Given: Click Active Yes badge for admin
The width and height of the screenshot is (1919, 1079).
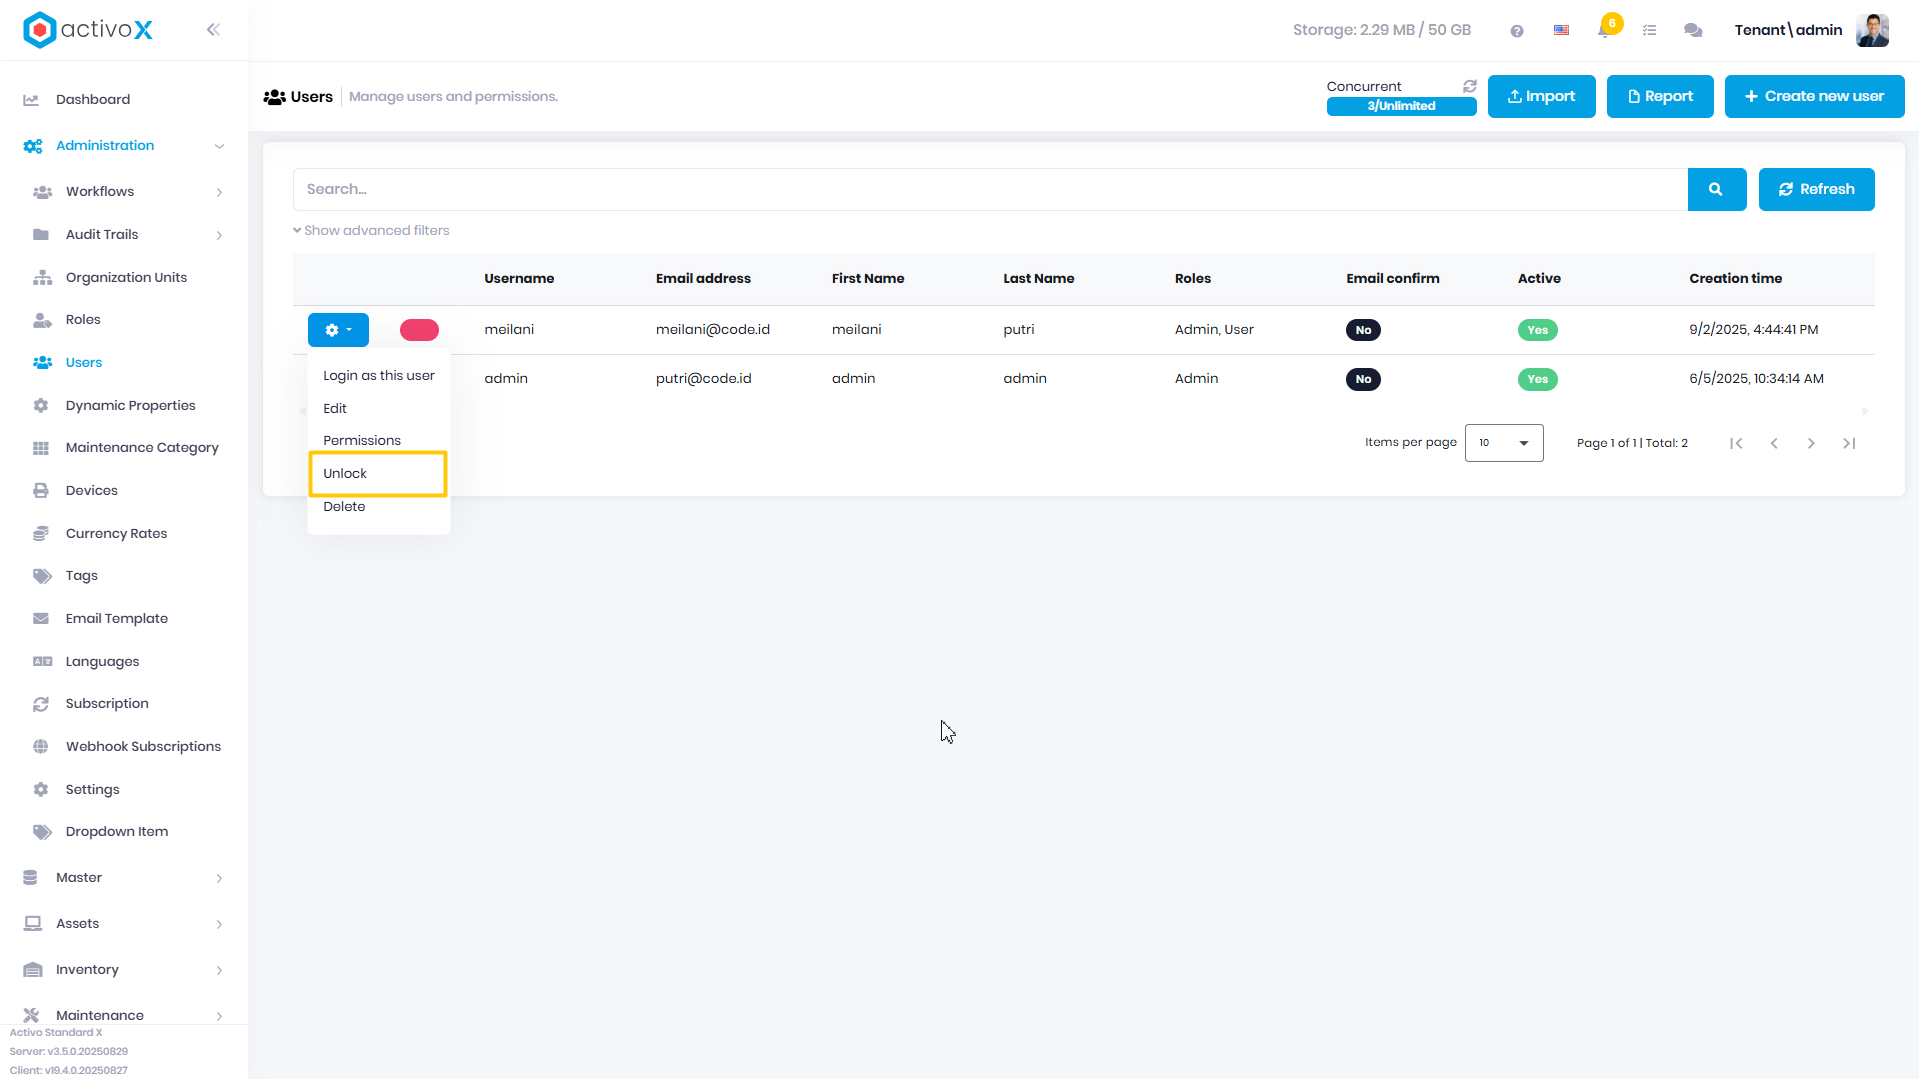Looking at the screenshot, I should tap(1537, 379).
